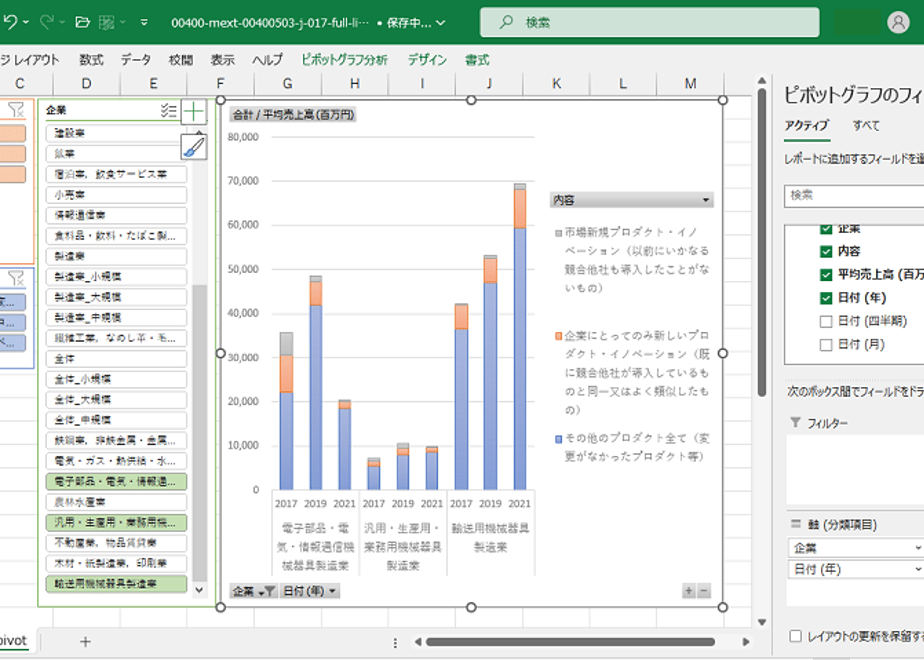Open the 数式 ribbon tab
Screen dimensions: 924x660
click(x=91, y=60)
